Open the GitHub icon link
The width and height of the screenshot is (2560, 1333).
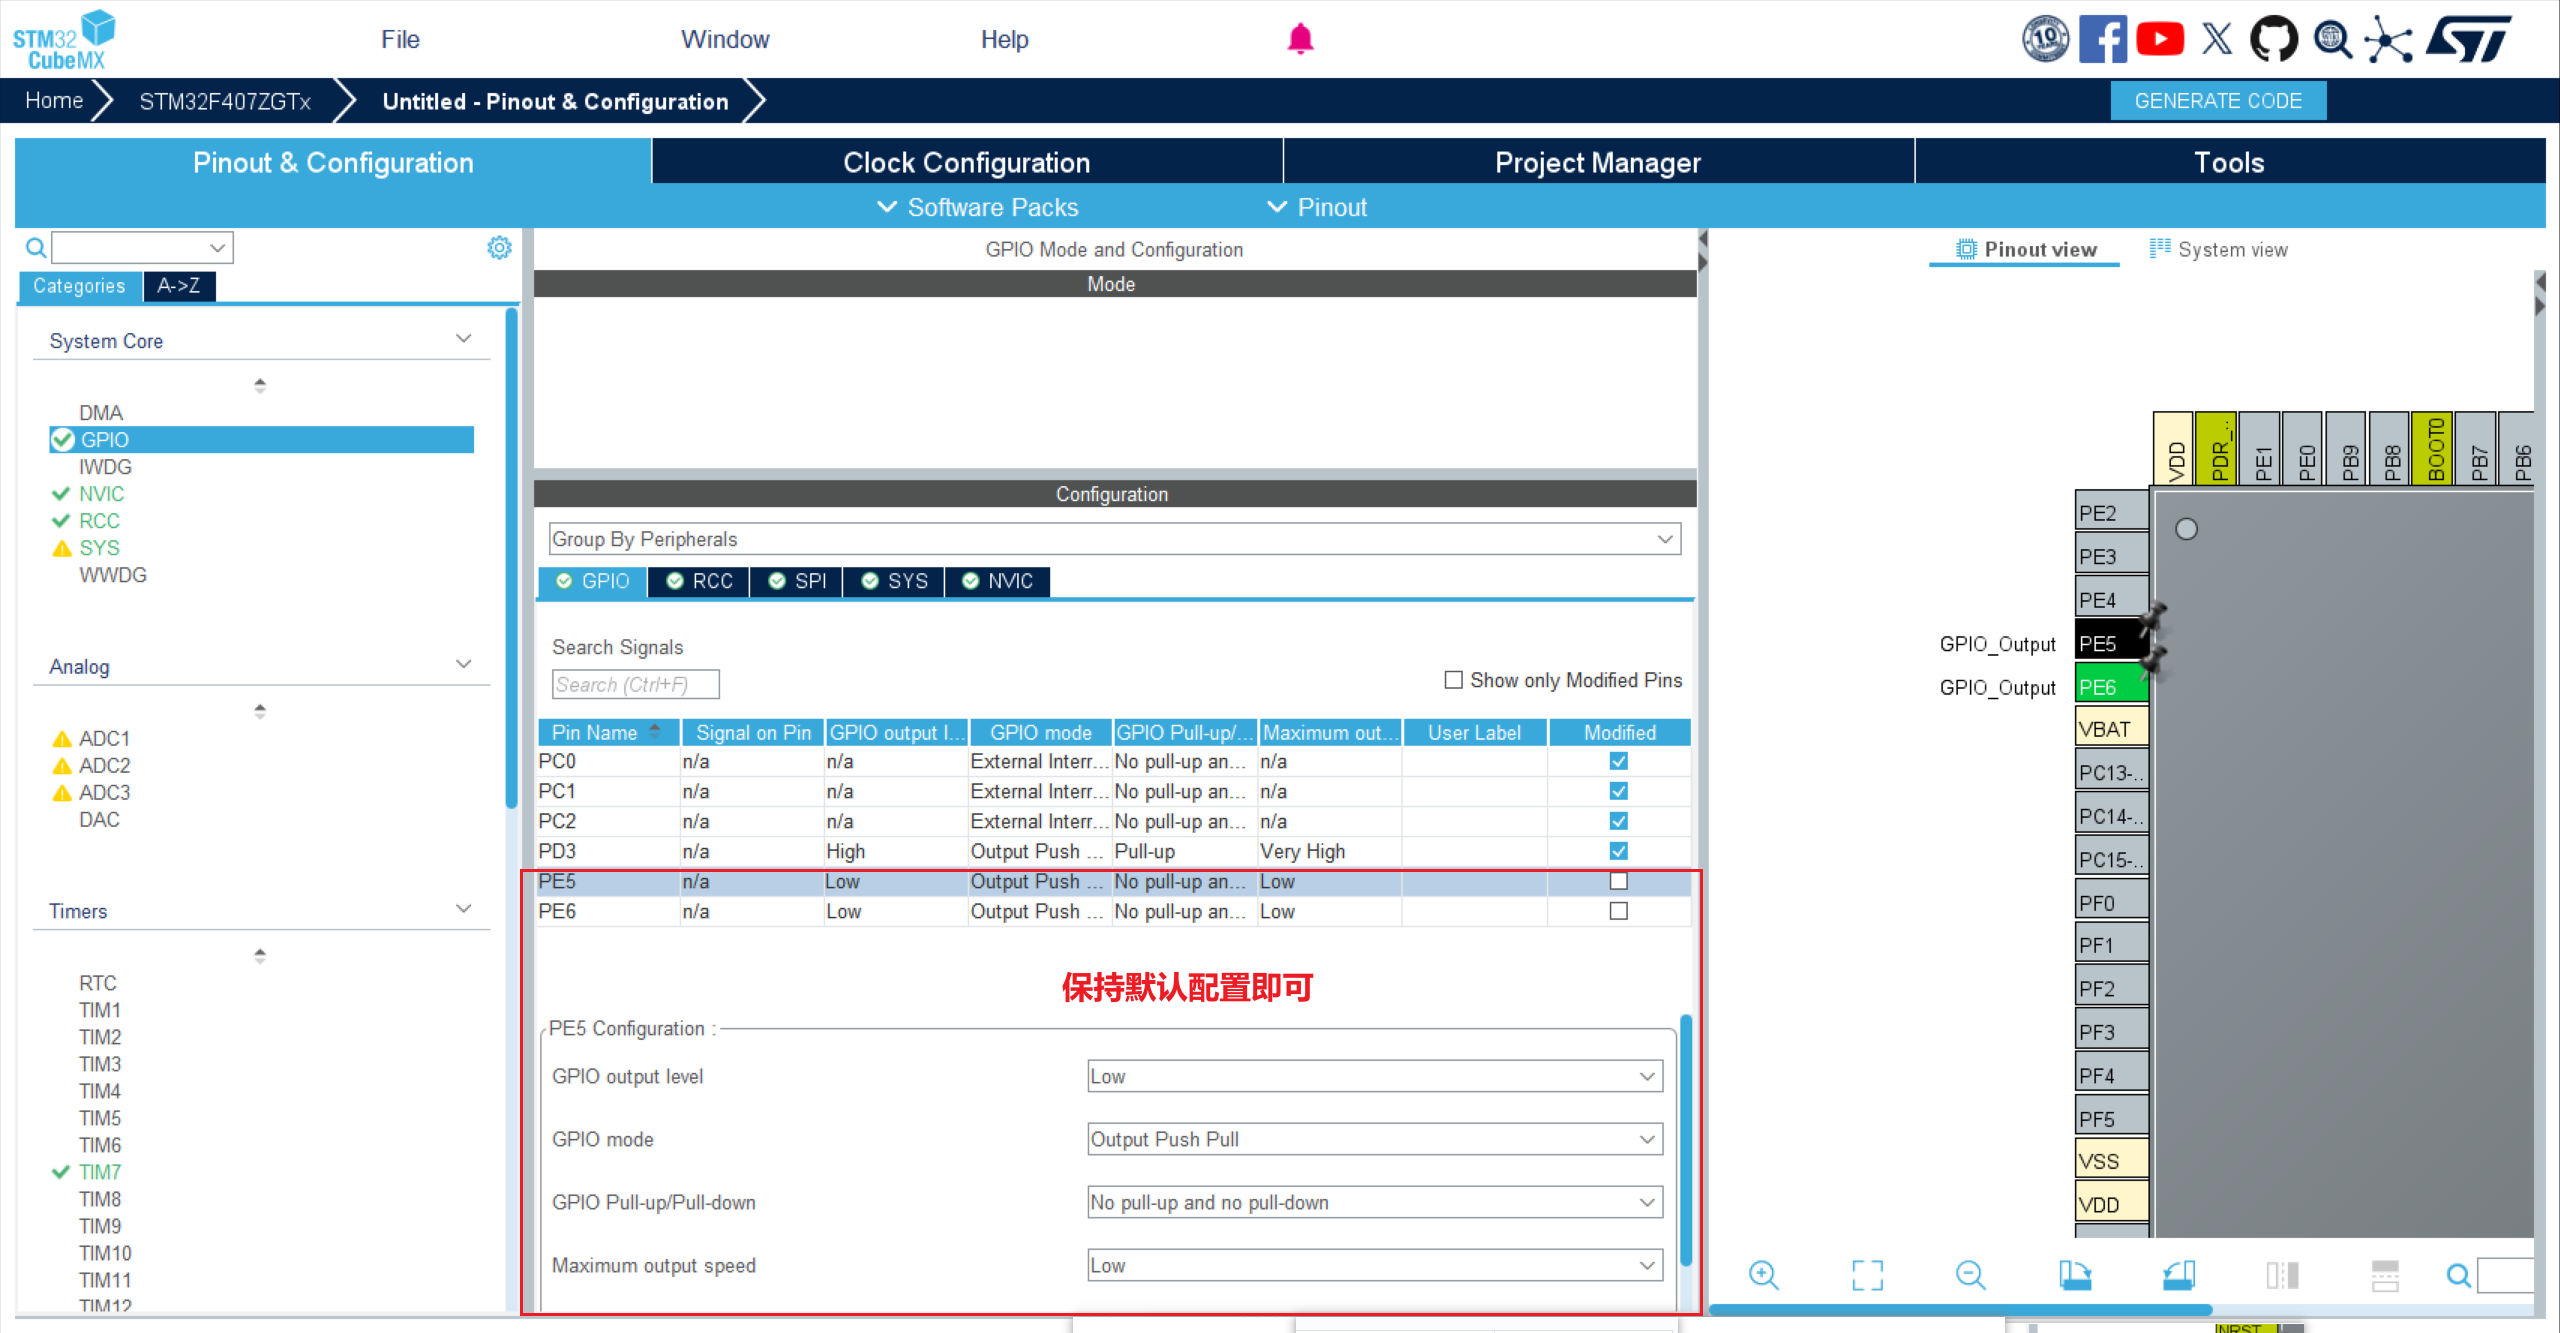(2273, 39)
